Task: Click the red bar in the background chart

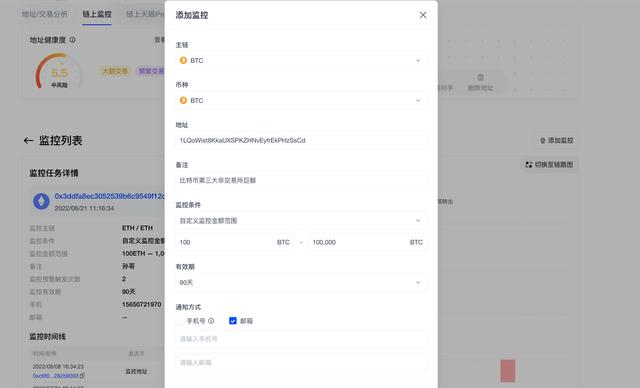Action: (508, 371)
